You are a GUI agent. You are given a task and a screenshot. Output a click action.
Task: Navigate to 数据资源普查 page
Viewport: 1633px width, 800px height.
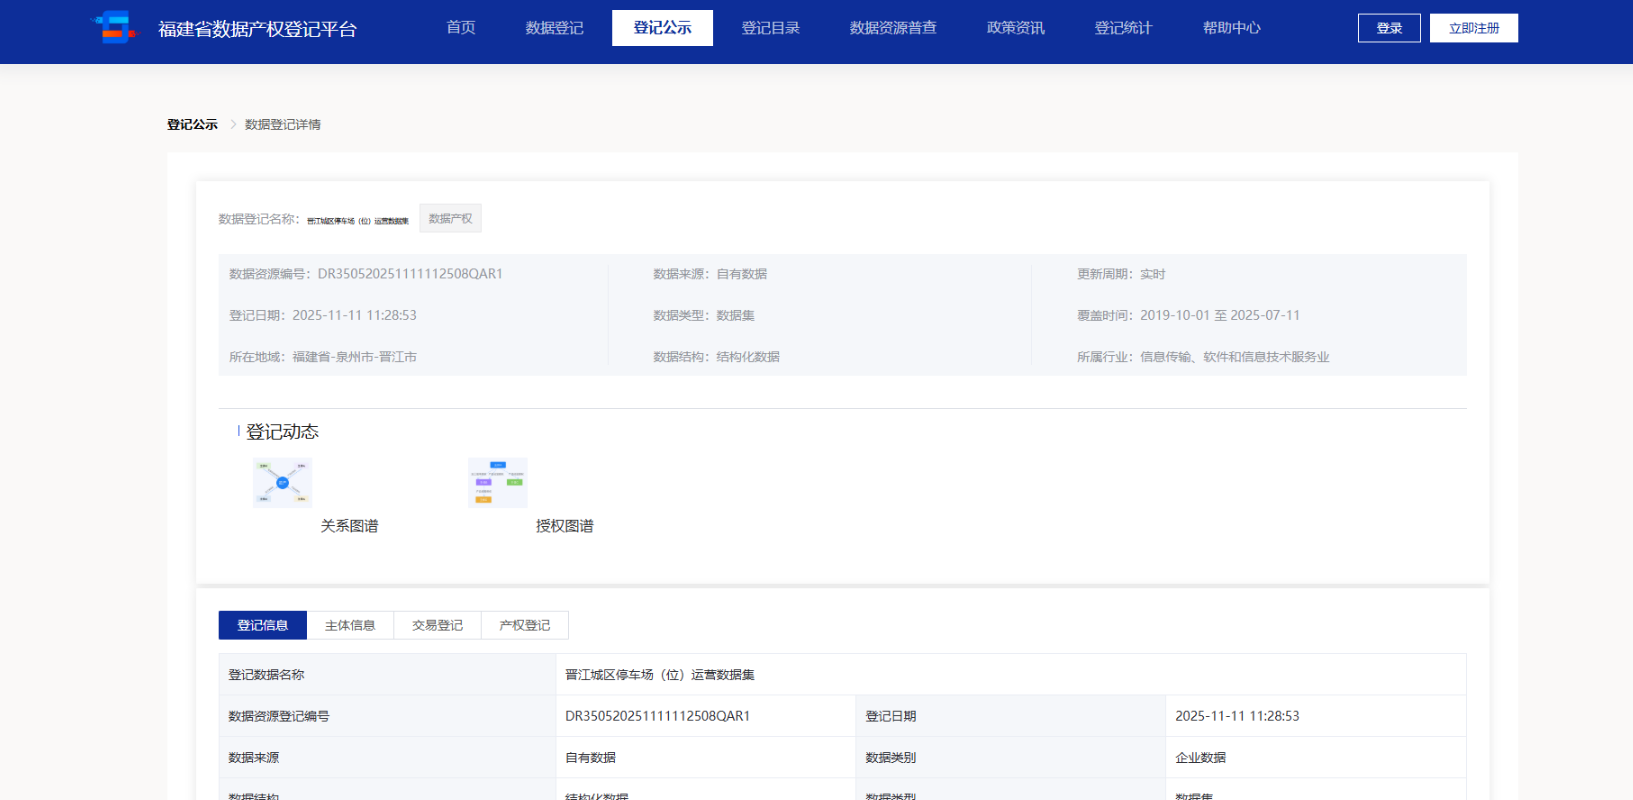pyautogui.click(x=893, y=28)
